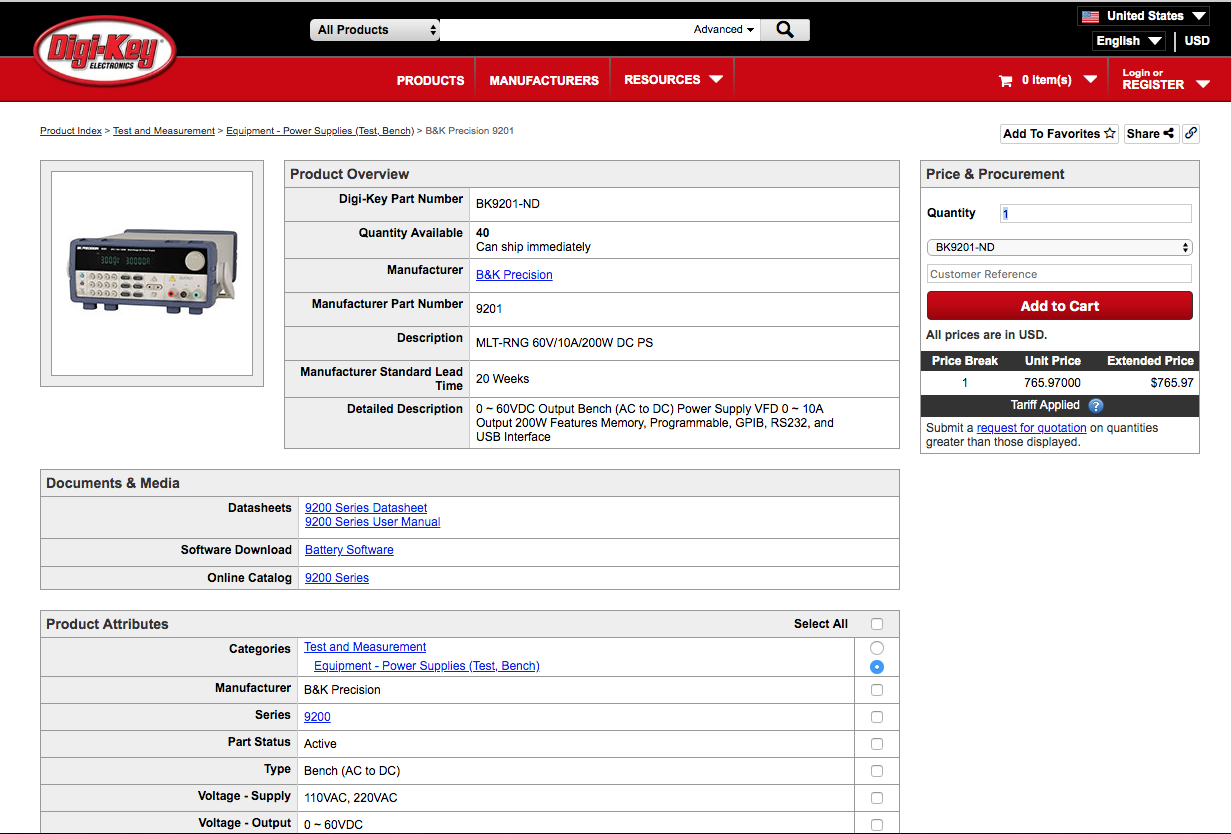The height and width of the screenshot is (834, 1231).
Task: Go to Test and Measurement breadcrumb
Action: [x=164, y=131]
